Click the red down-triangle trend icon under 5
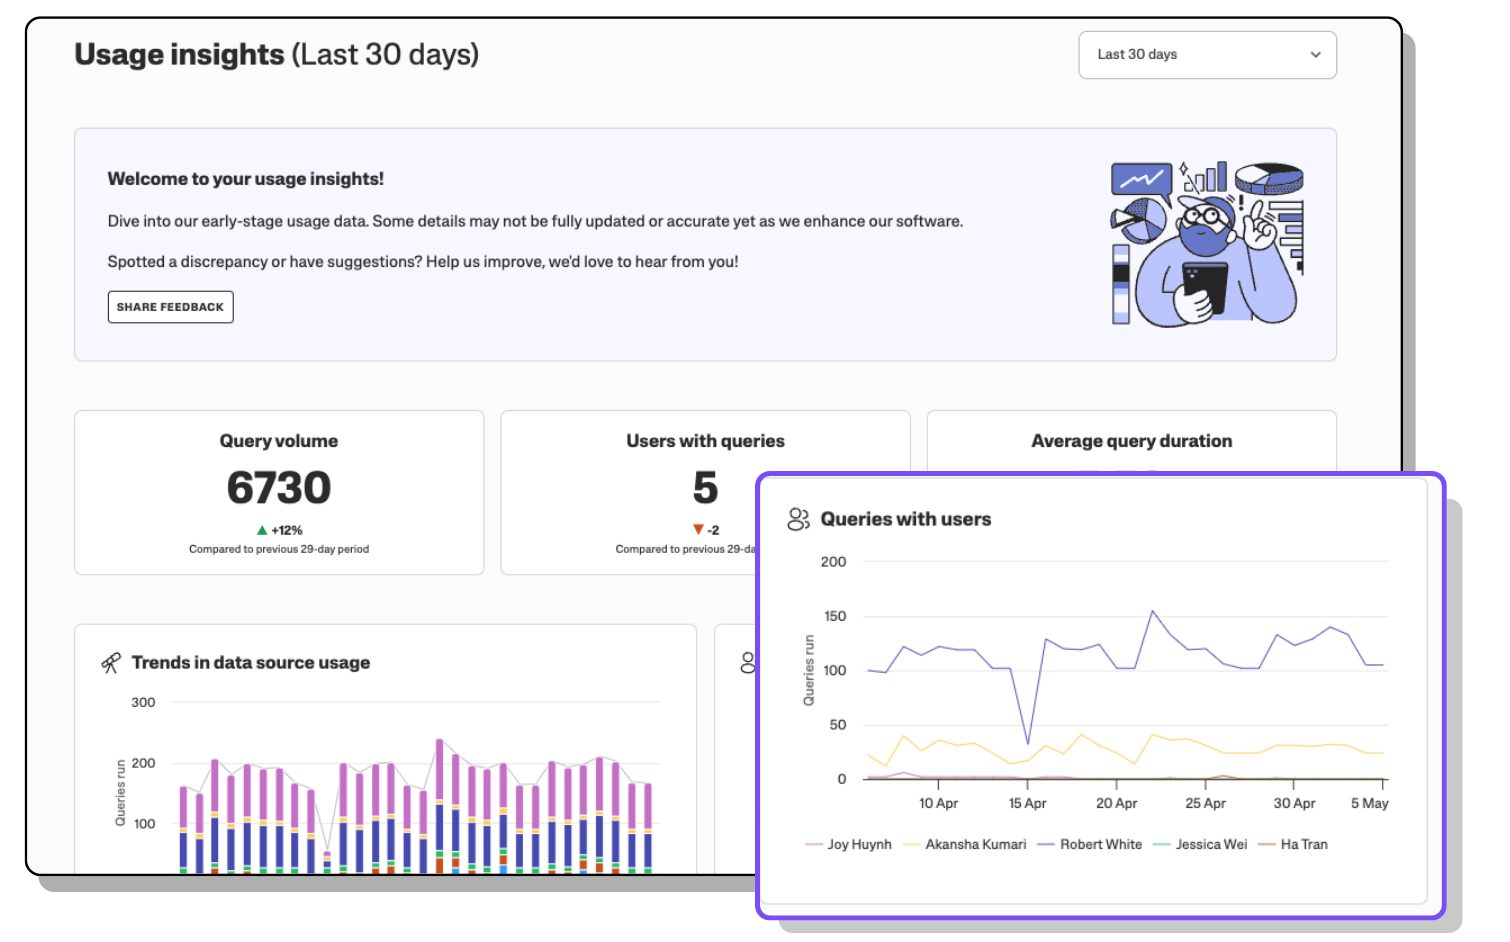This screenshot has height=942, width=1510. 698,530
